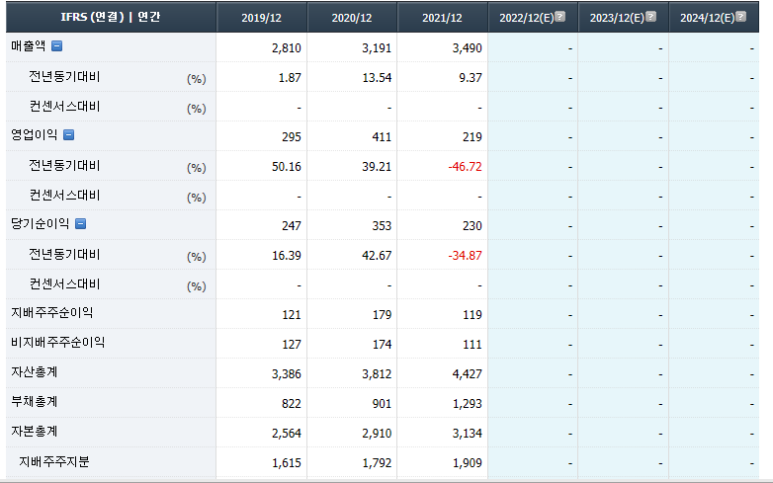773x483 pixels.
Task: Select the growth value 16.39
Action: 286,256
